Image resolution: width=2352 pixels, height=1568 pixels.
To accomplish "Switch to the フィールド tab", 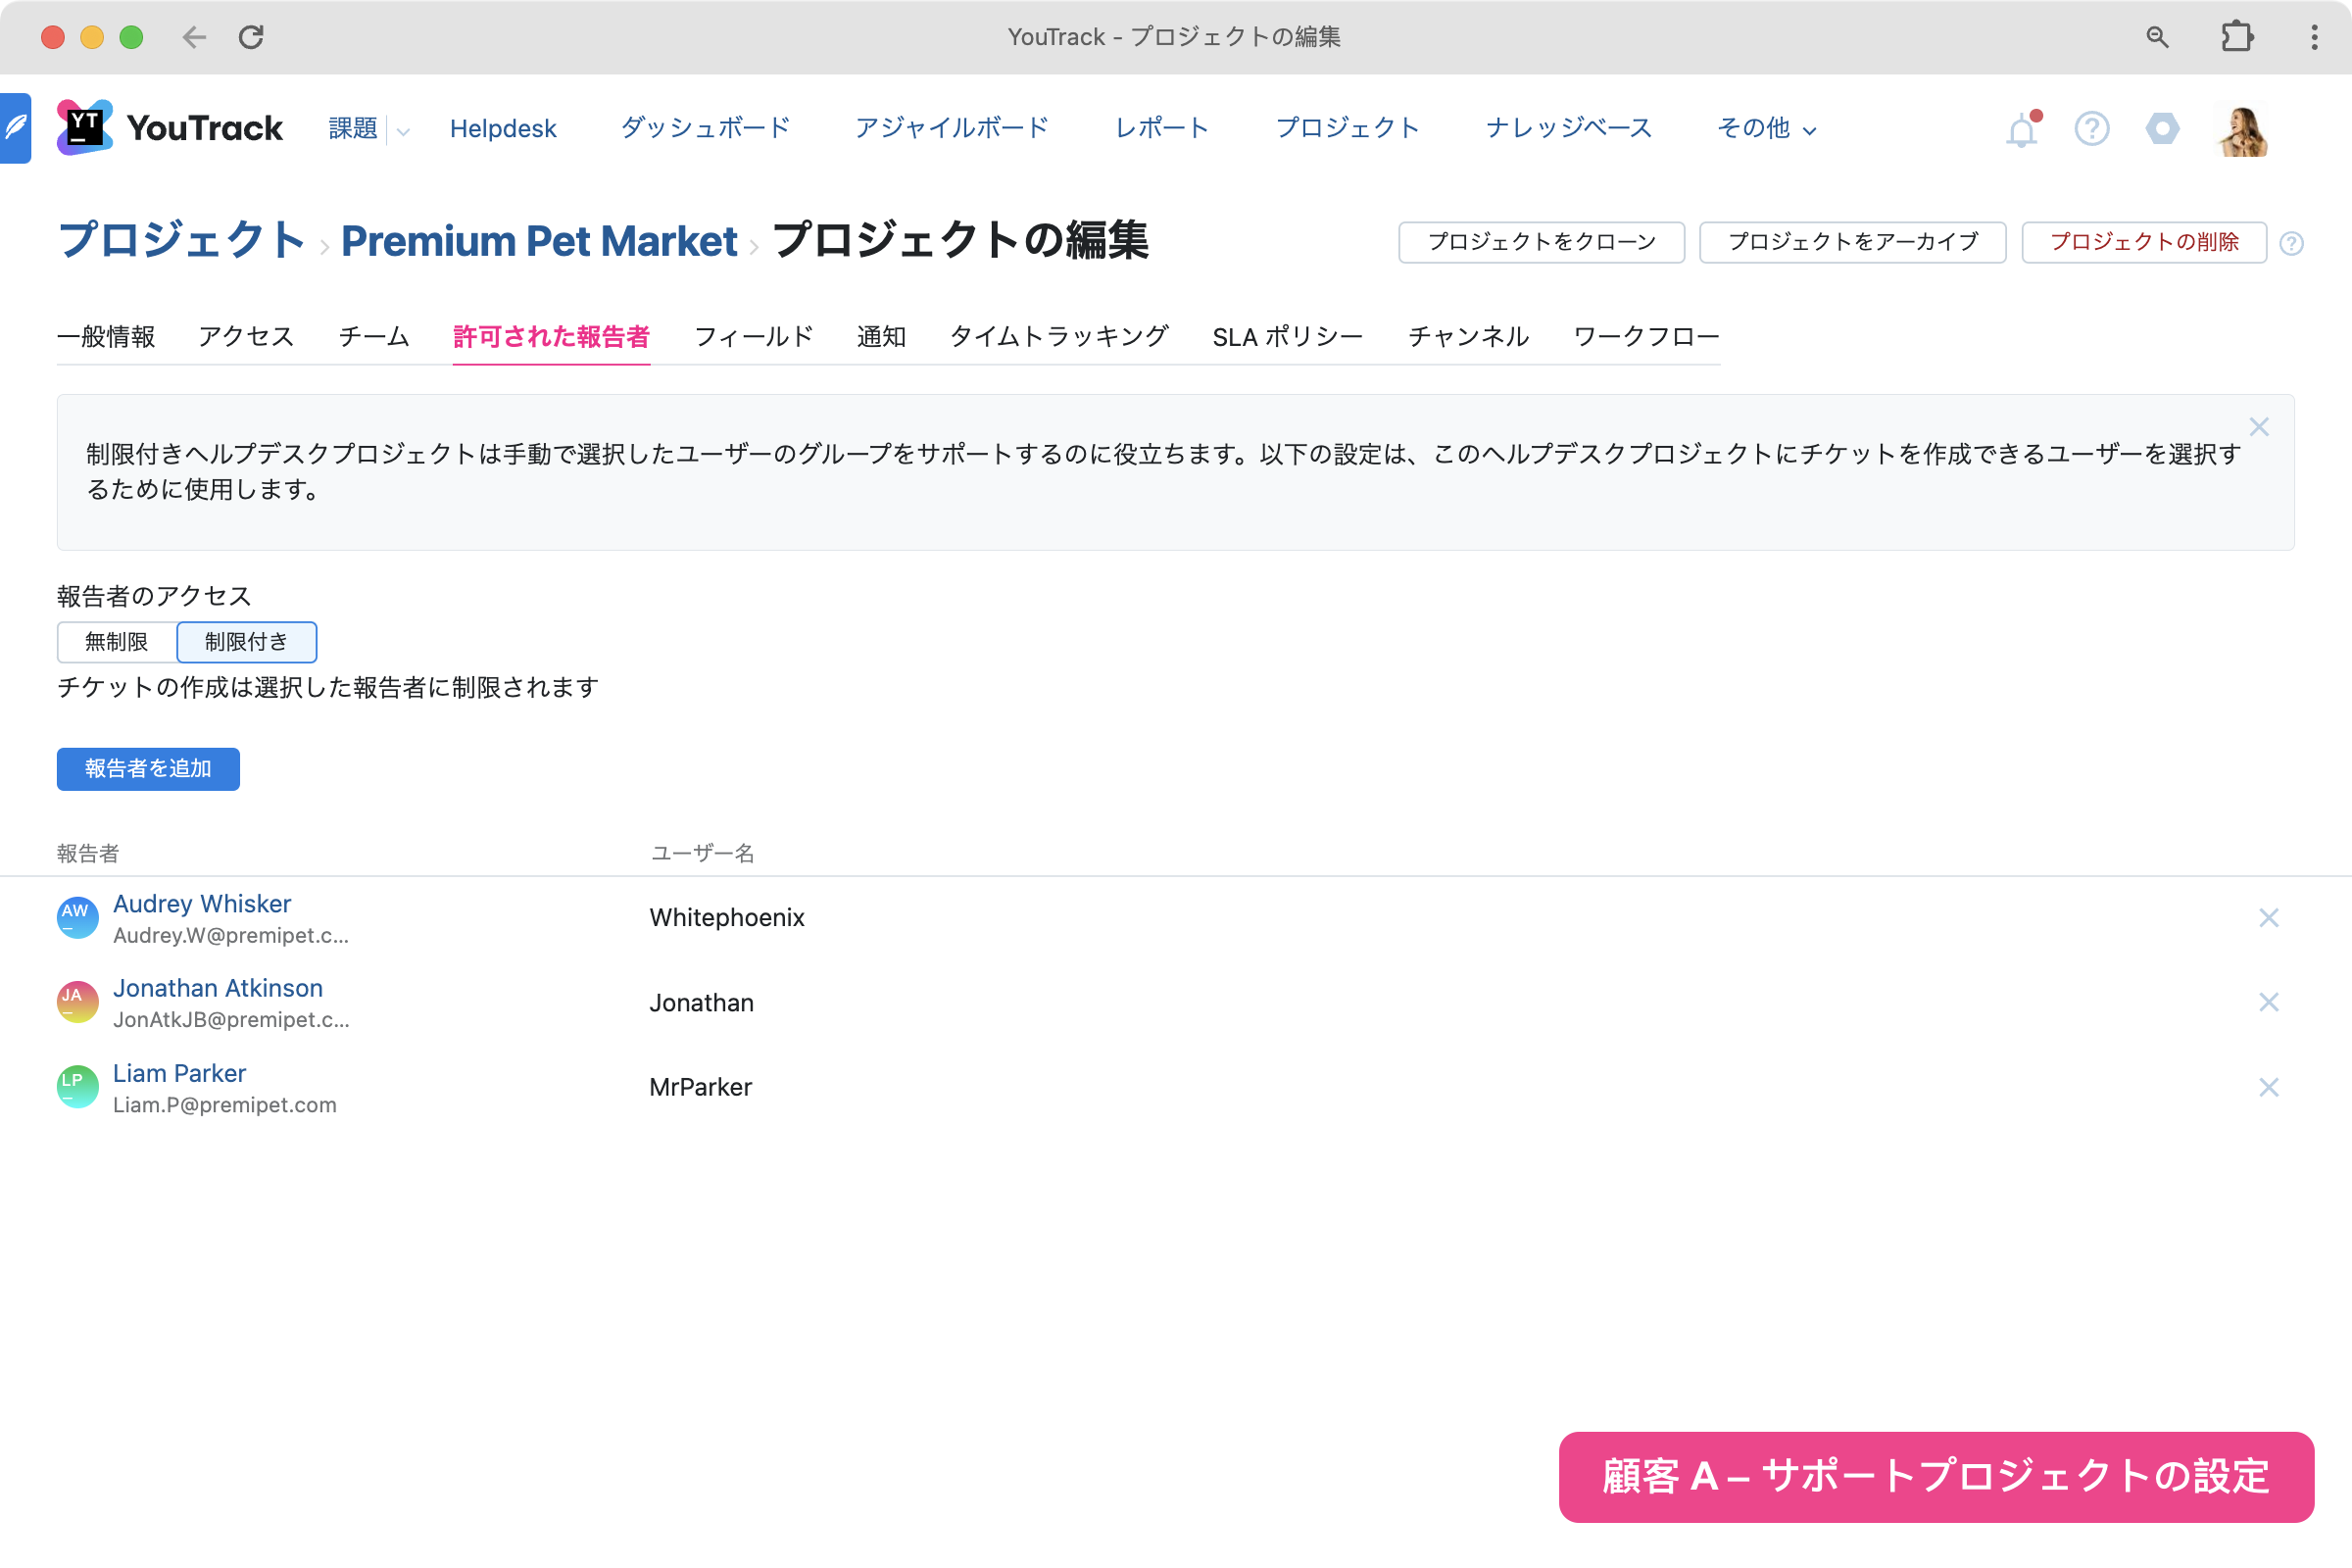I will coord(753,336).
